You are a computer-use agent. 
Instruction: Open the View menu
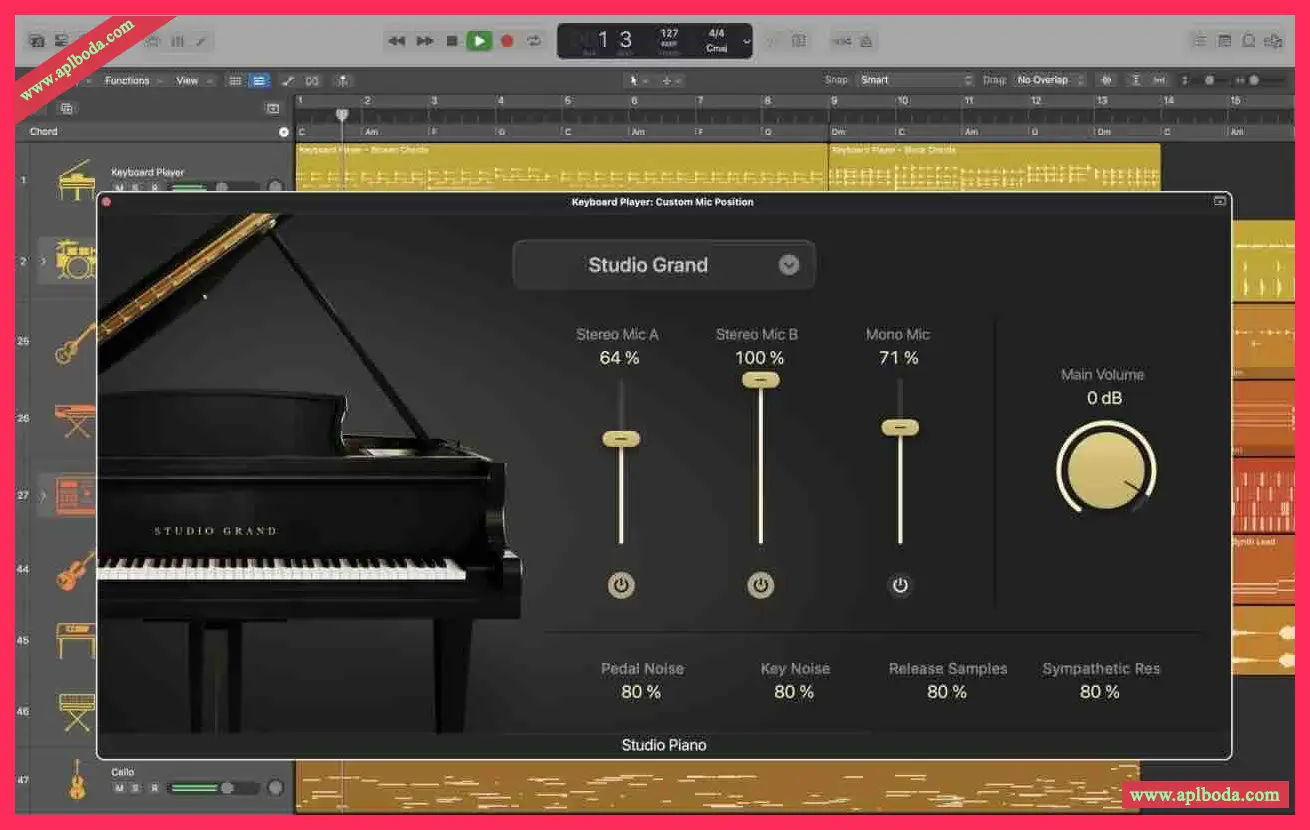(x=184, y=80)
